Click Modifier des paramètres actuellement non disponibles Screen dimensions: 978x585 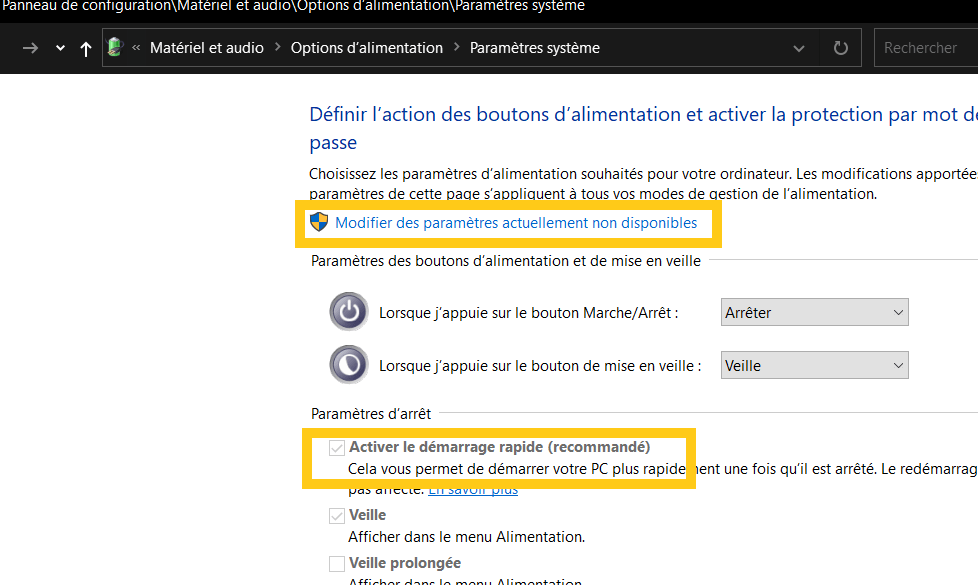coord(516,223)
